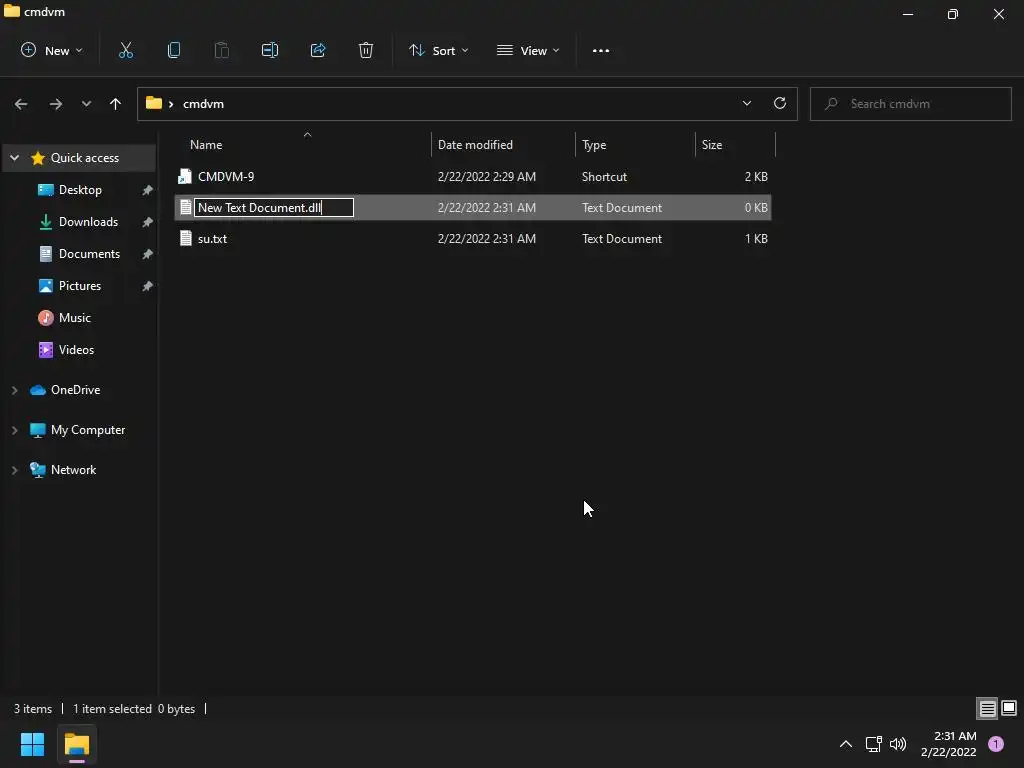Click the '3 items' status text
Screen dimensions: 1024x768
(x=33, y=709)
